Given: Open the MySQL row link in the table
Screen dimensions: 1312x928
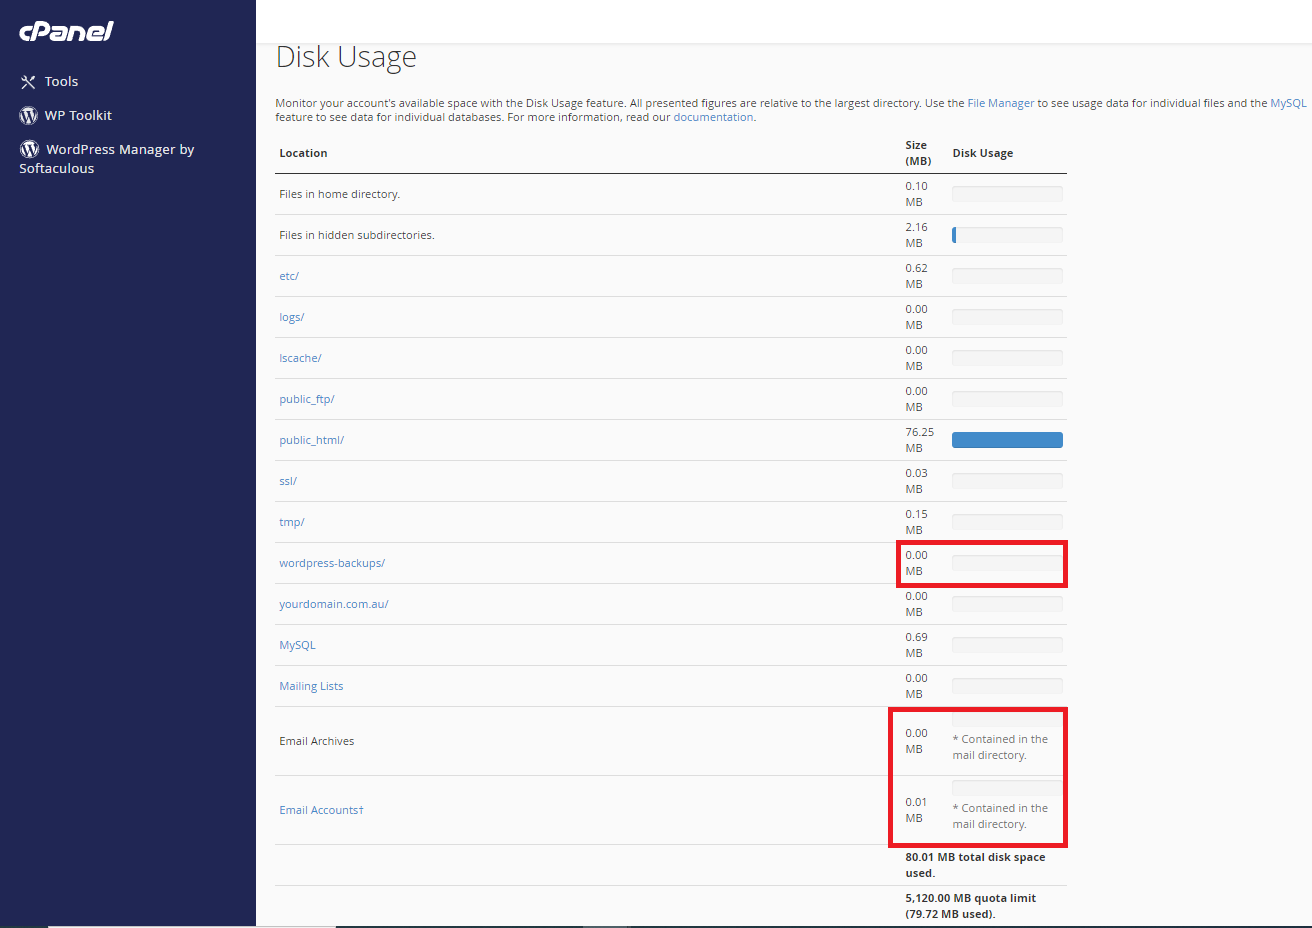Looking at the screenshot, I should click(297, 645).
